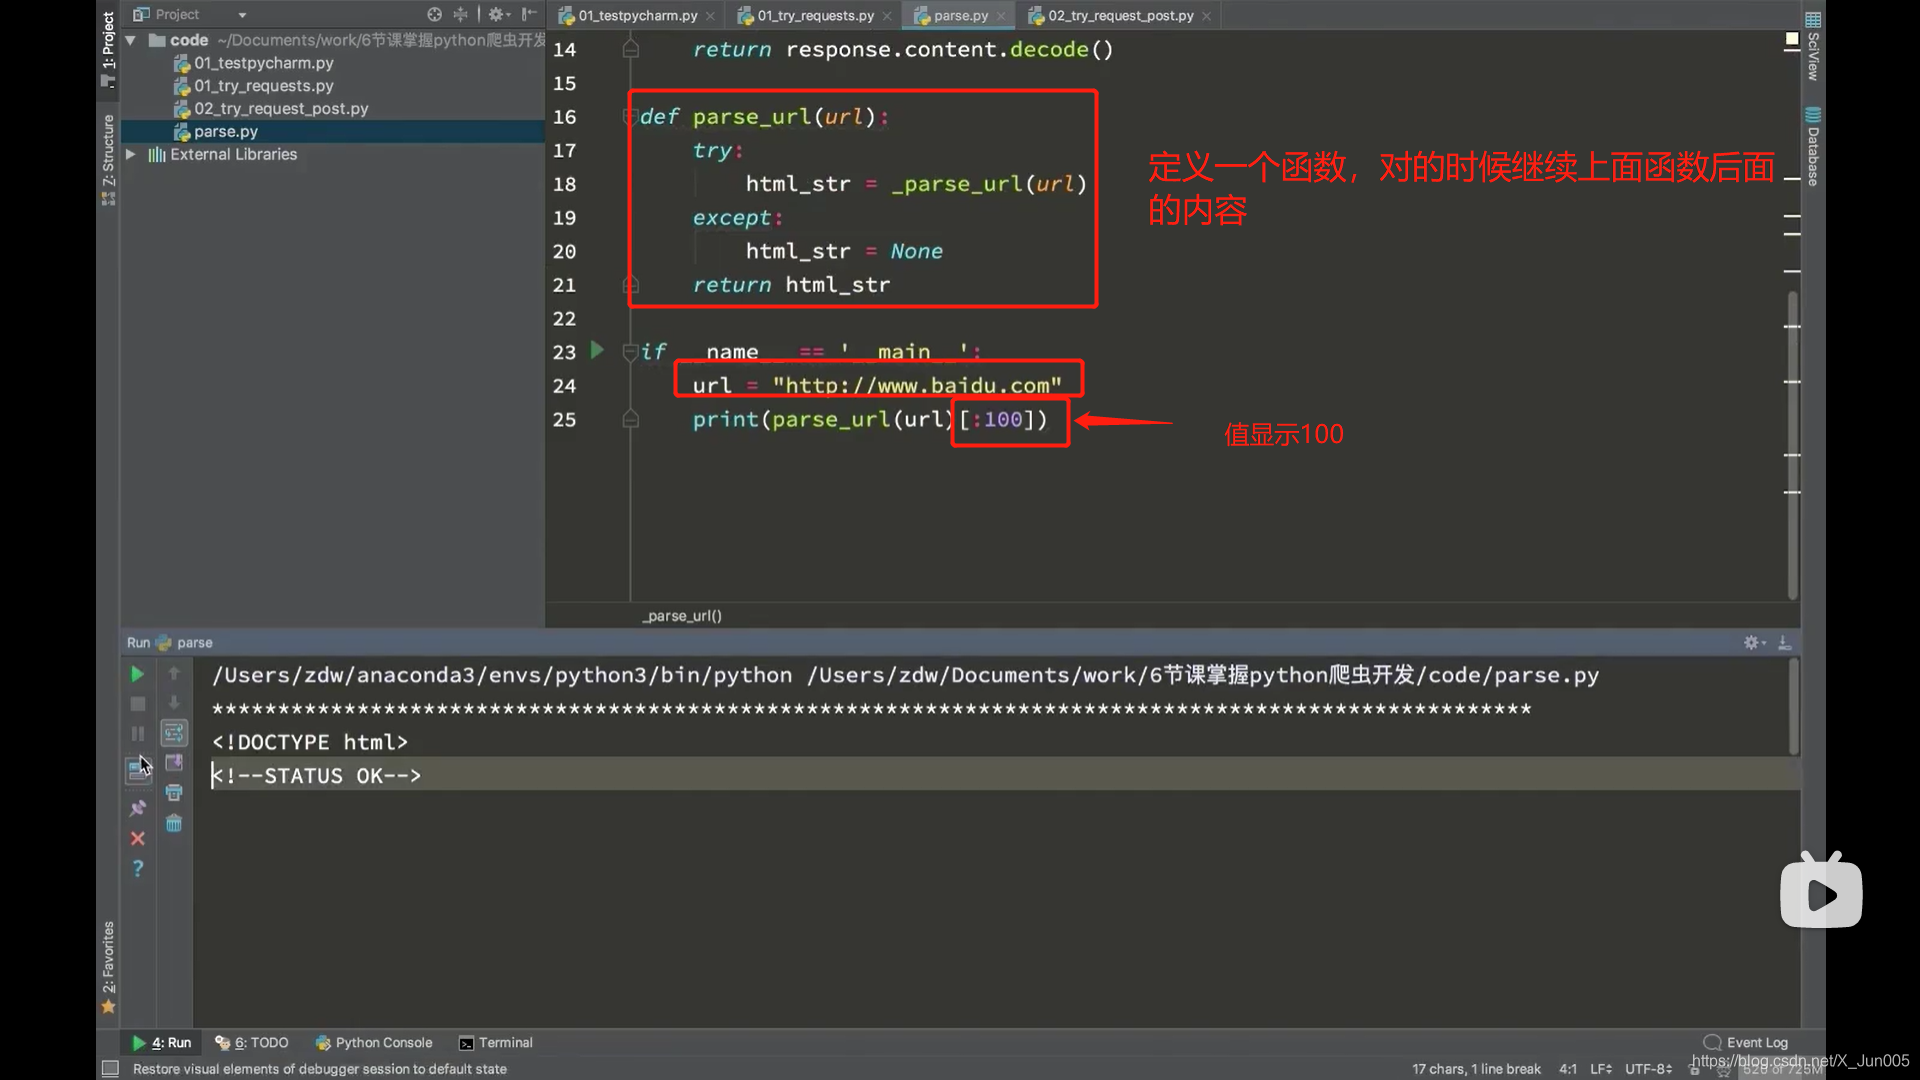The width and height of the screenshot is (1920, 1080).
Task: Close Run tab with red X icon
Action: (138, 839)
